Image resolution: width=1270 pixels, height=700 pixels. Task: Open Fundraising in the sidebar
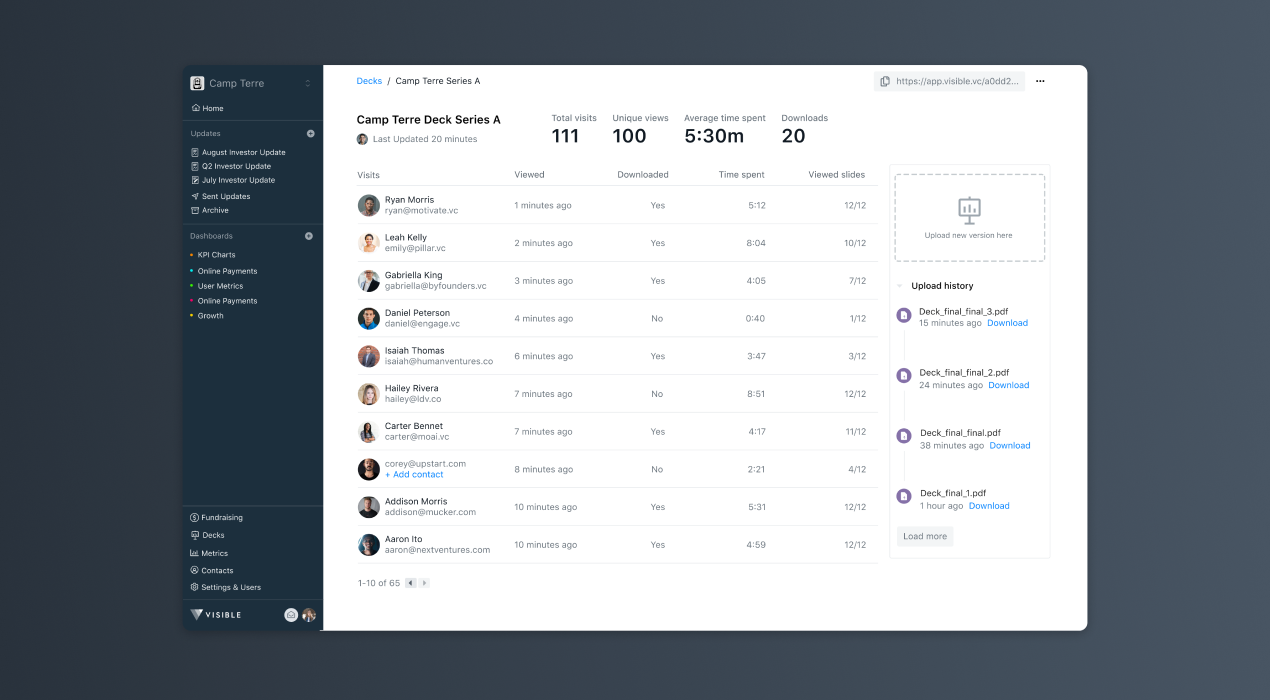pyautogui.click(x=221, y=518)
